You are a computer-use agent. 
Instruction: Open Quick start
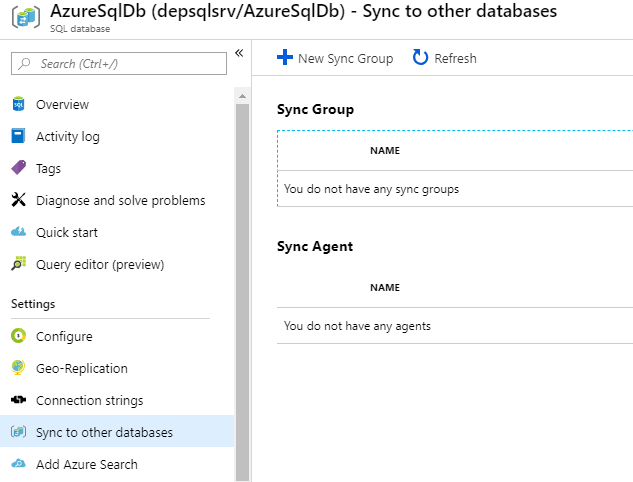point(67,233)
